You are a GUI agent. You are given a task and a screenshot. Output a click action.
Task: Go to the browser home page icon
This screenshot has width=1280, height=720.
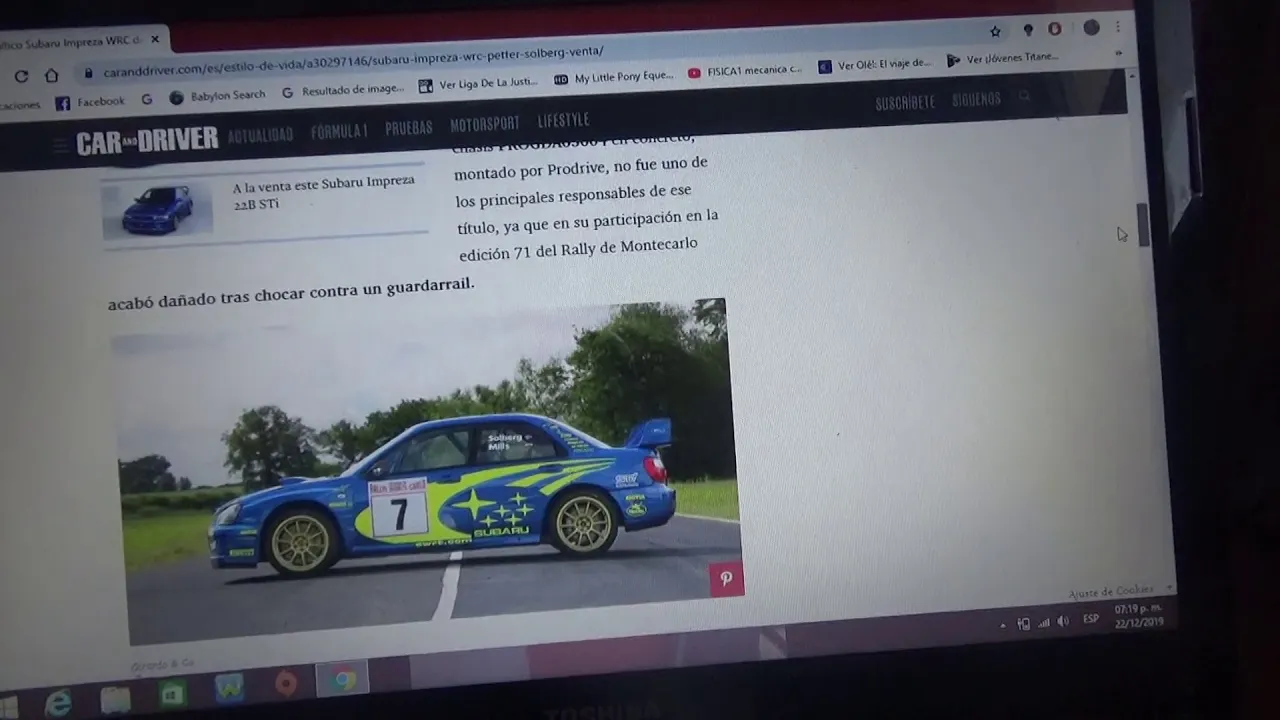pyautogui.click(x=51, y=75)
